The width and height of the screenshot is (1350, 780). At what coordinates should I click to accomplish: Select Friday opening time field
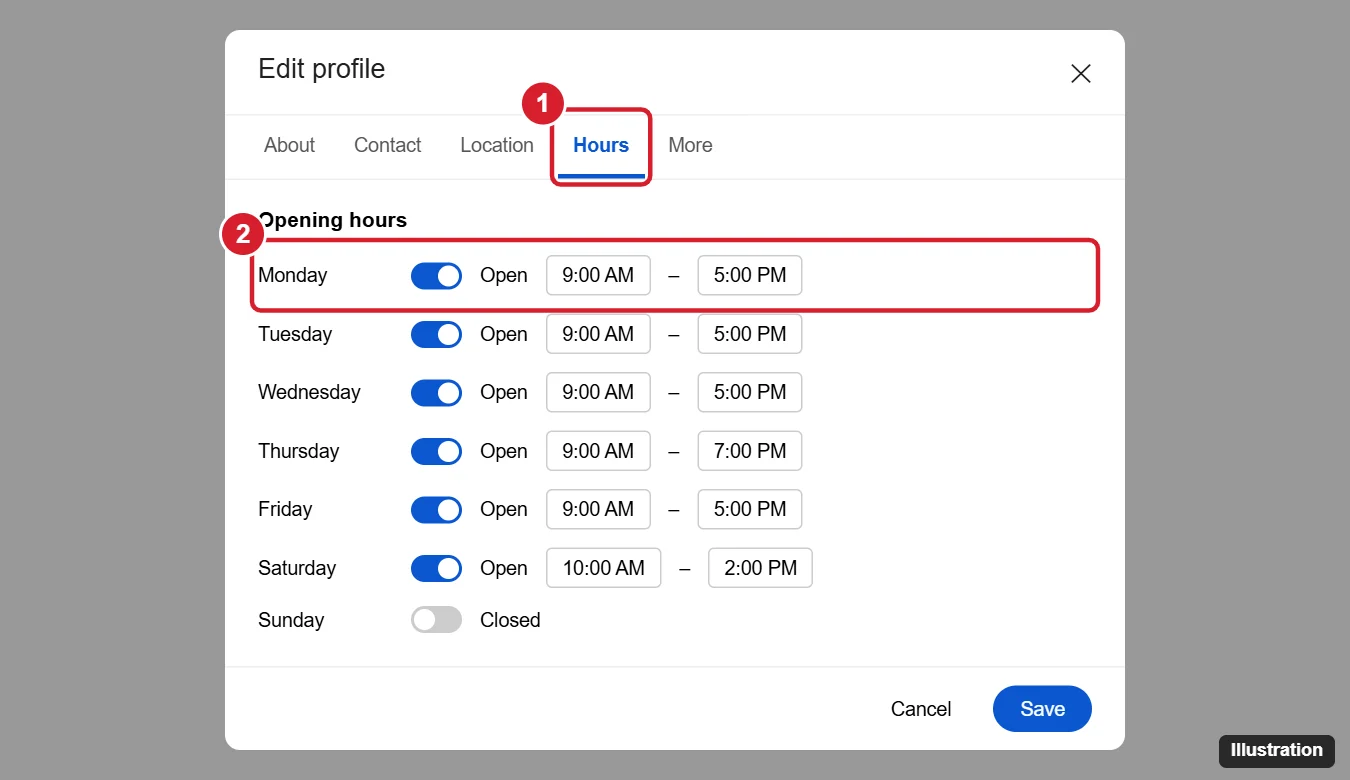[x=598, y=509]
